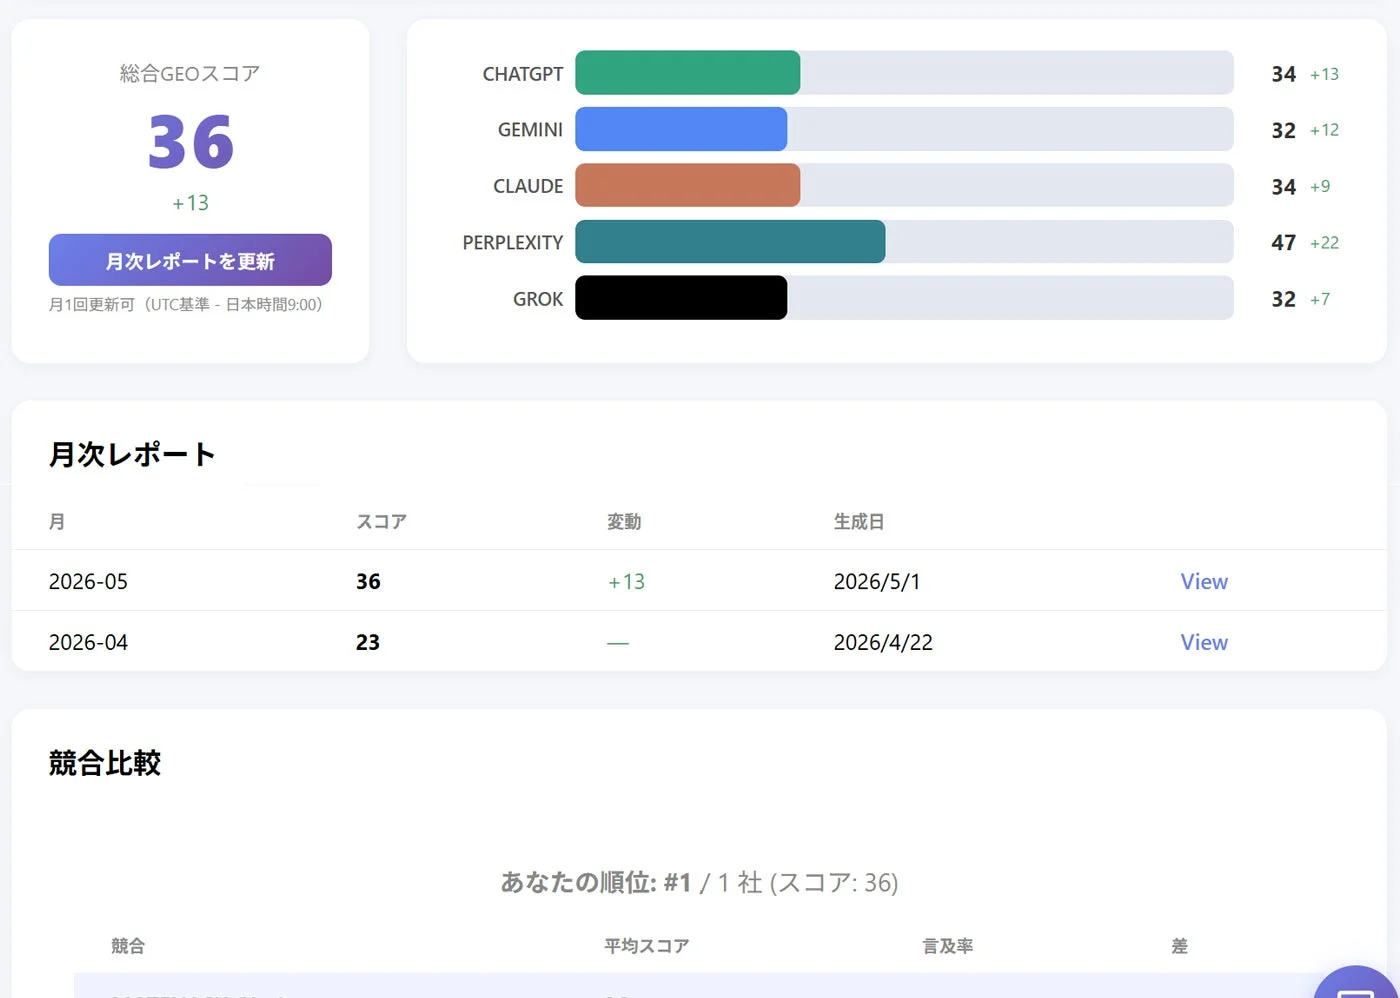The height and width of the screenshot is (998, 1400).
Task: Click the 生成日 column header
Action: tap(859, 521)
